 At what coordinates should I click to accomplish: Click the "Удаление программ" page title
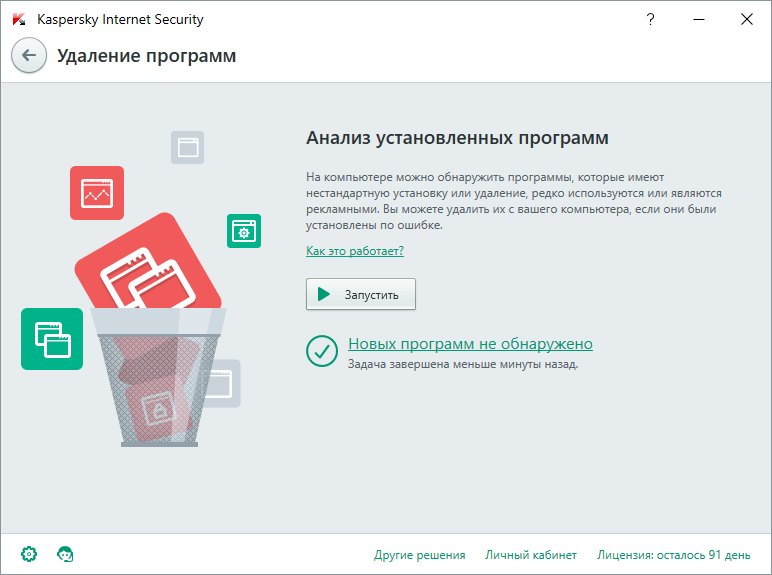[147, 56]
